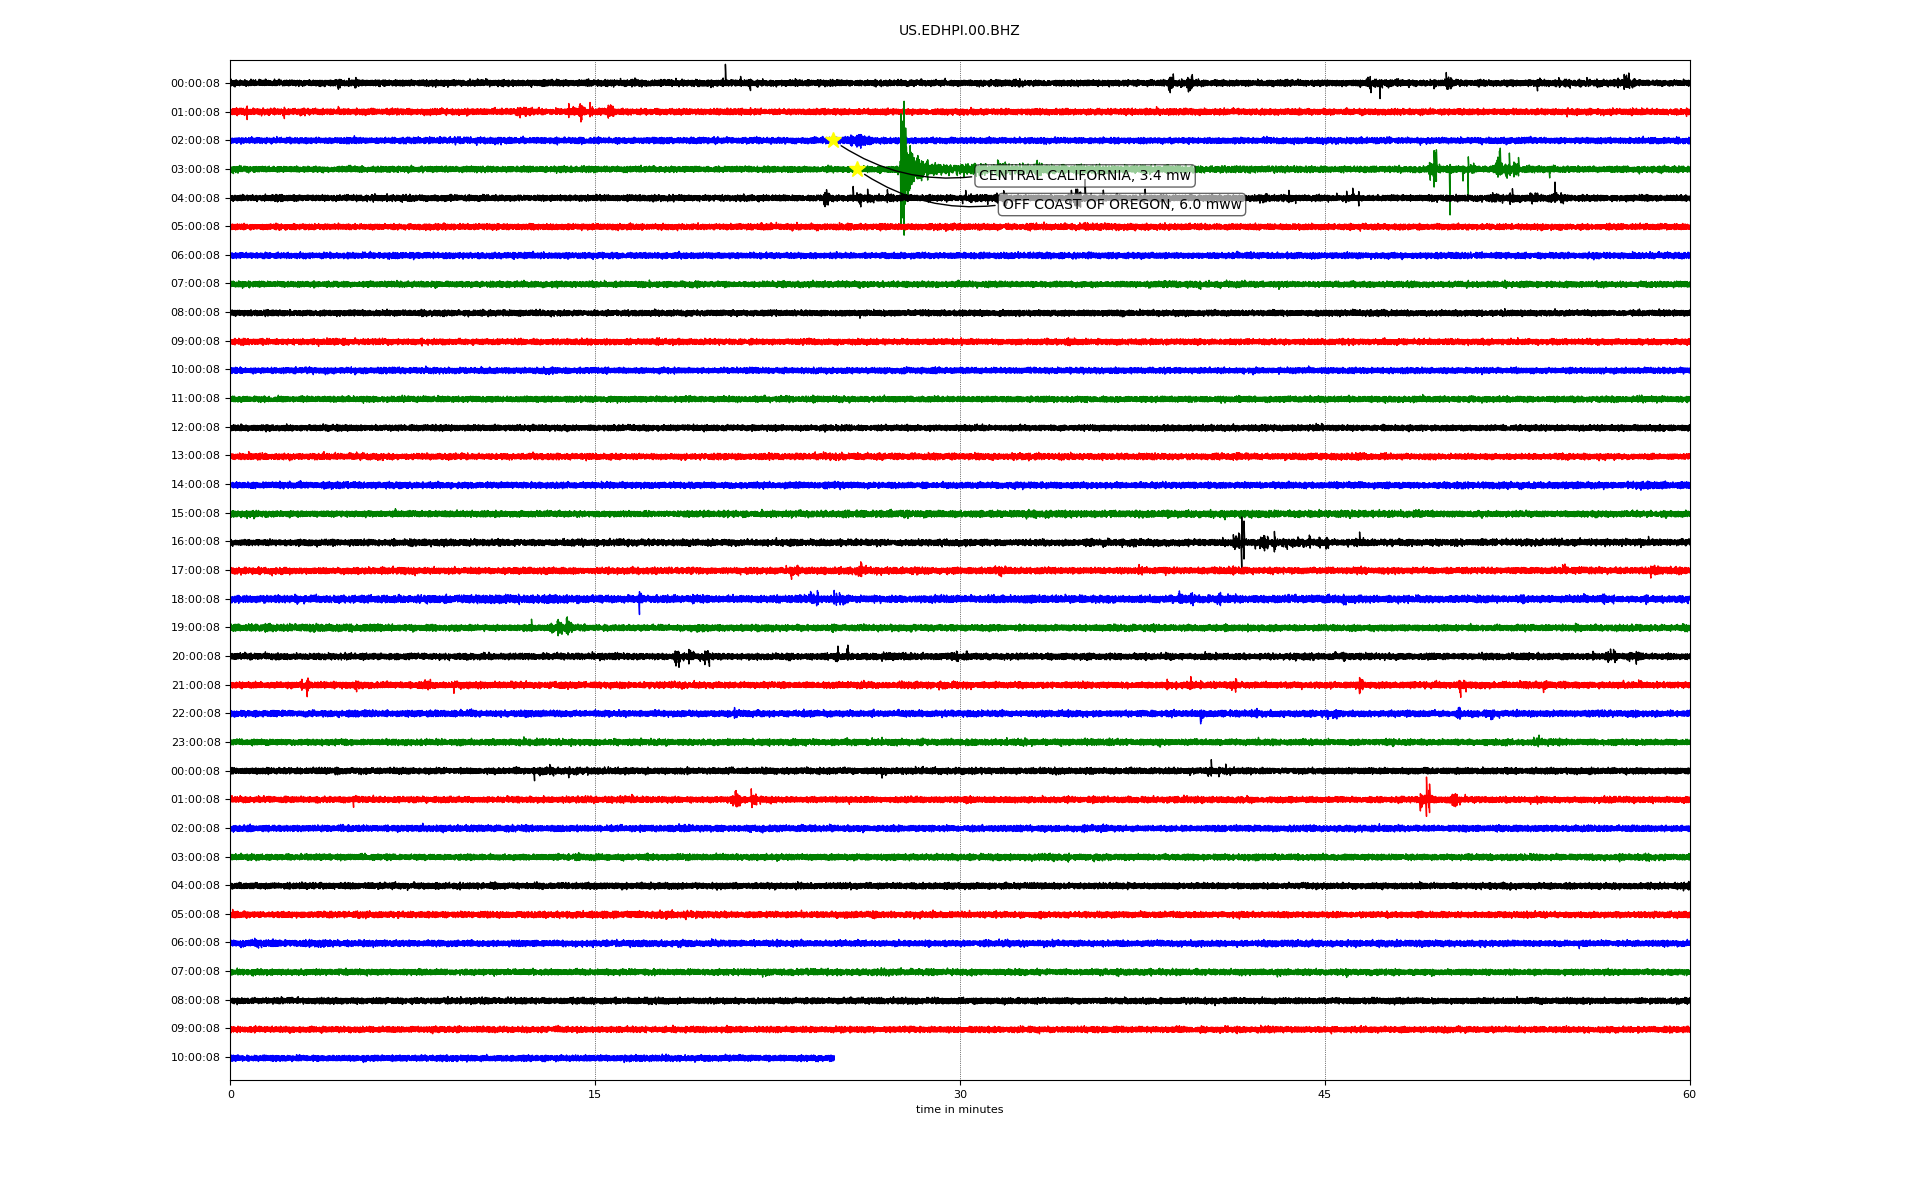The width and height of the screenshot is (1920, 1200).
Task: Click the 15 tick on x-axis
Action: tap(595, 1094)
